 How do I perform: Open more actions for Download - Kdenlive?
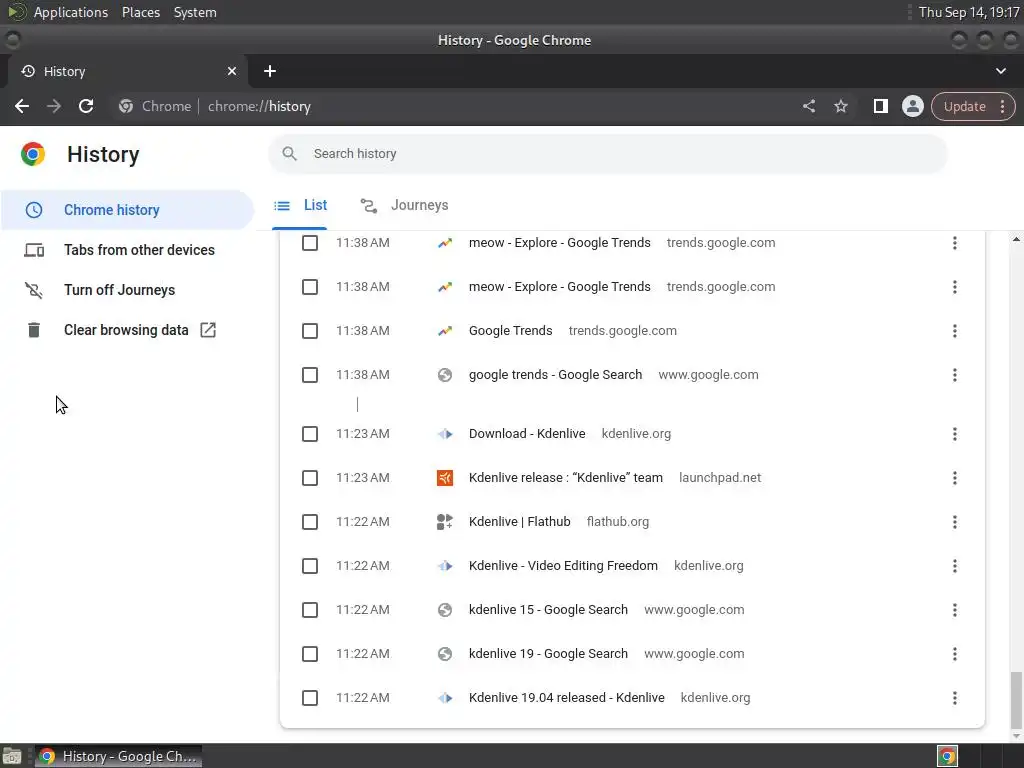coord(954,434)
